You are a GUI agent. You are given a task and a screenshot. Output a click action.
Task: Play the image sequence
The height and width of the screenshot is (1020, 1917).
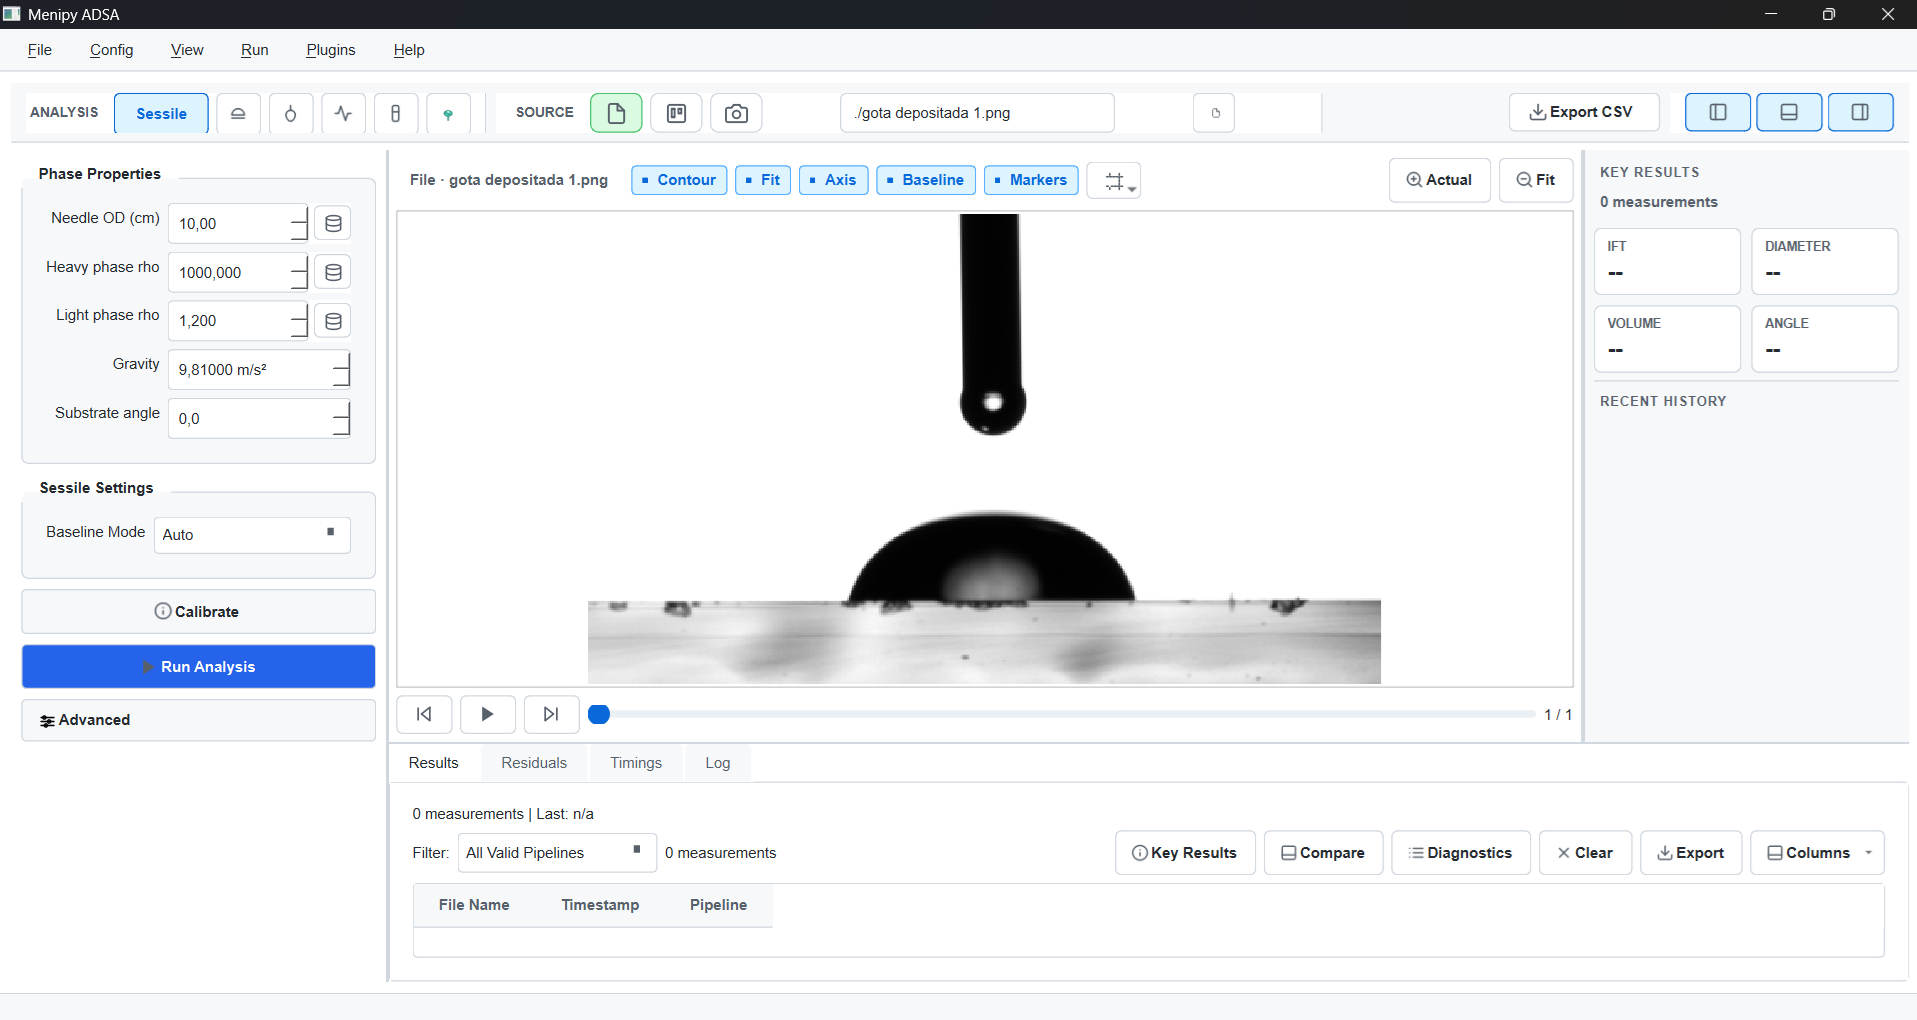pos(487,714)
